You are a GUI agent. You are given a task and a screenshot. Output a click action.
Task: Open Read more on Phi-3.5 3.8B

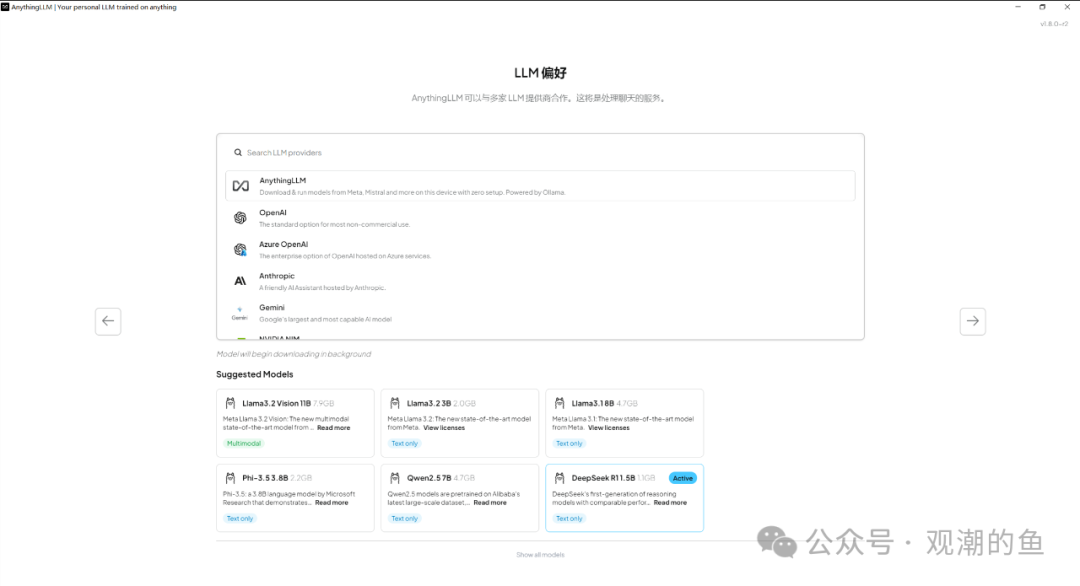331,503
